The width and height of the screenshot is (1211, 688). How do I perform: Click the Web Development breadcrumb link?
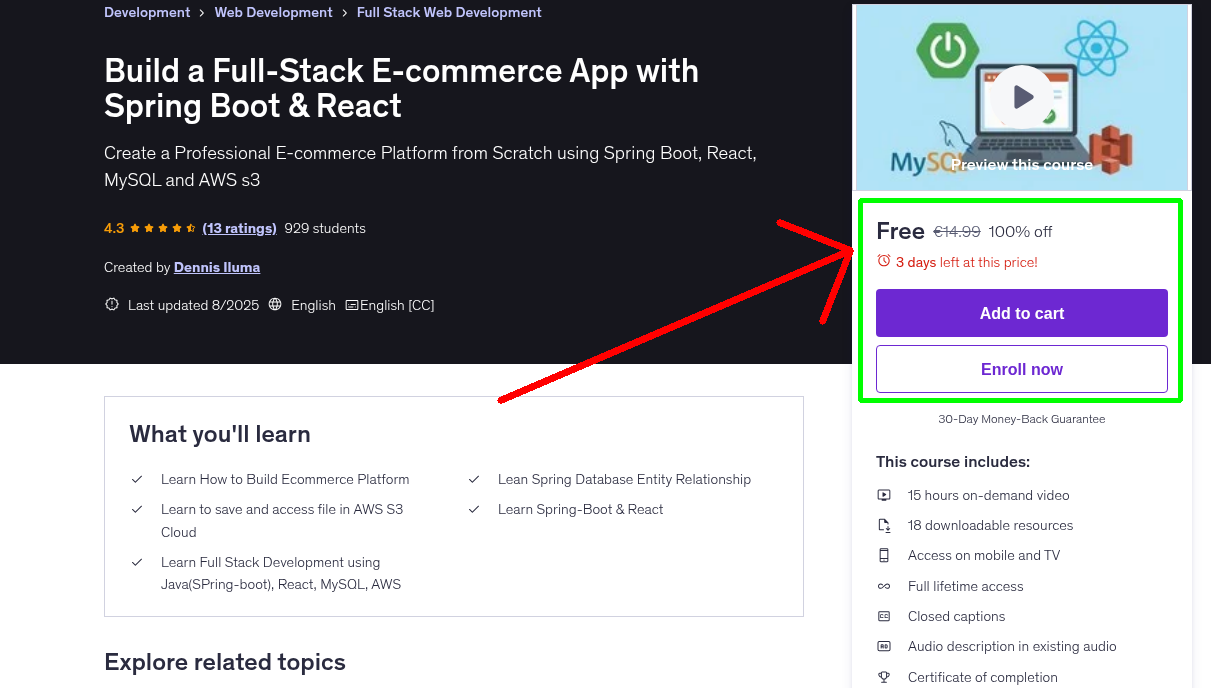273,12
